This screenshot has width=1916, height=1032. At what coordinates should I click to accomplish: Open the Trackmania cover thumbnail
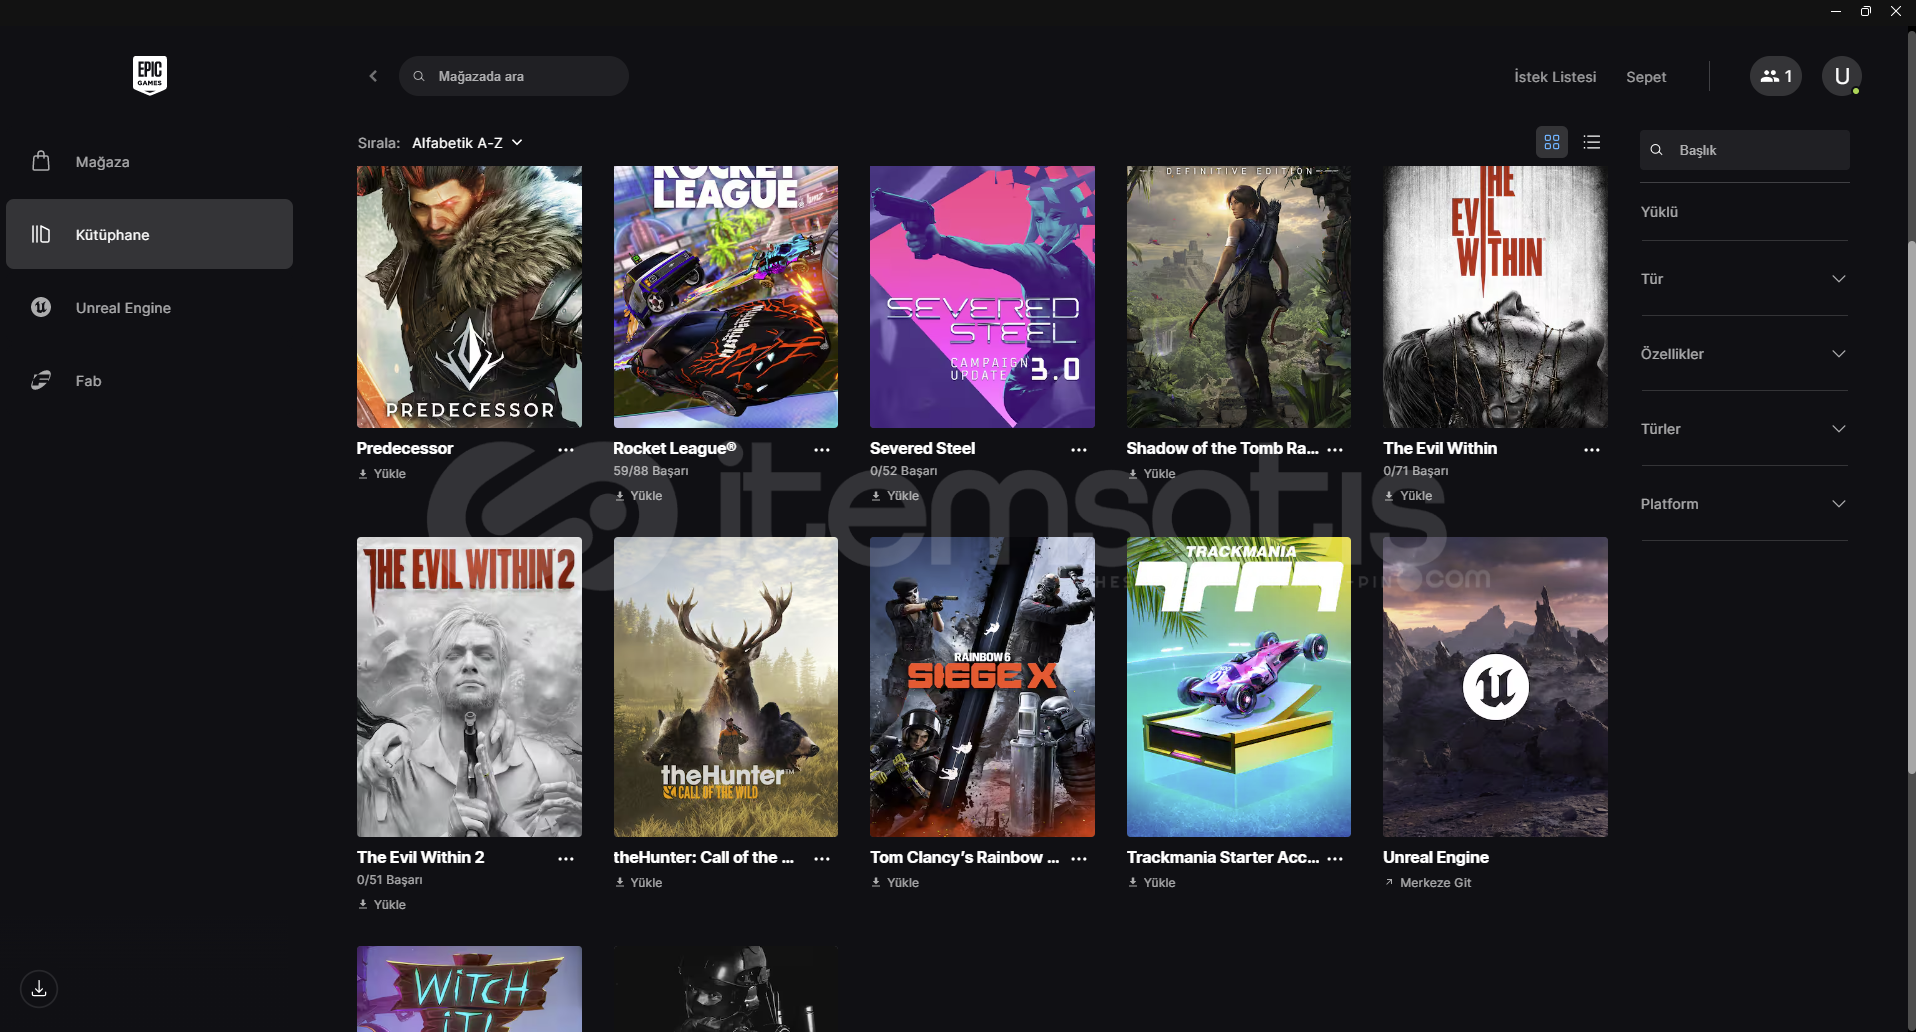[1239, 687]
